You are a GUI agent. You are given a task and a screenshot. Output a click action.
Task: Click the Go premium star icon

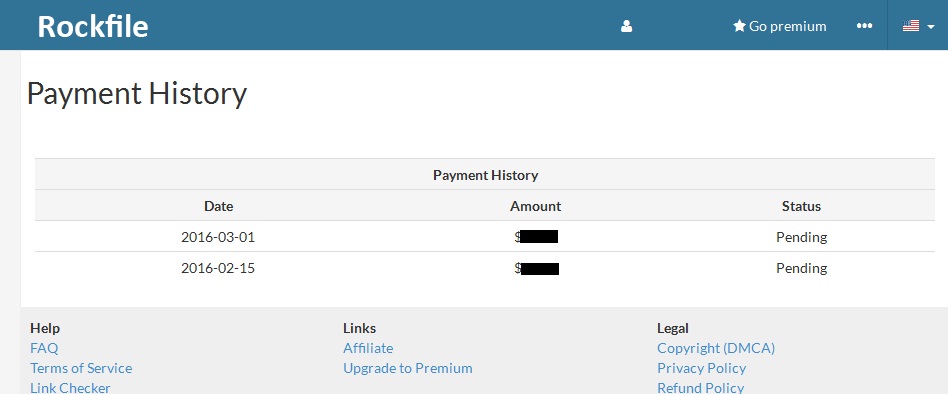pos(739,26)
